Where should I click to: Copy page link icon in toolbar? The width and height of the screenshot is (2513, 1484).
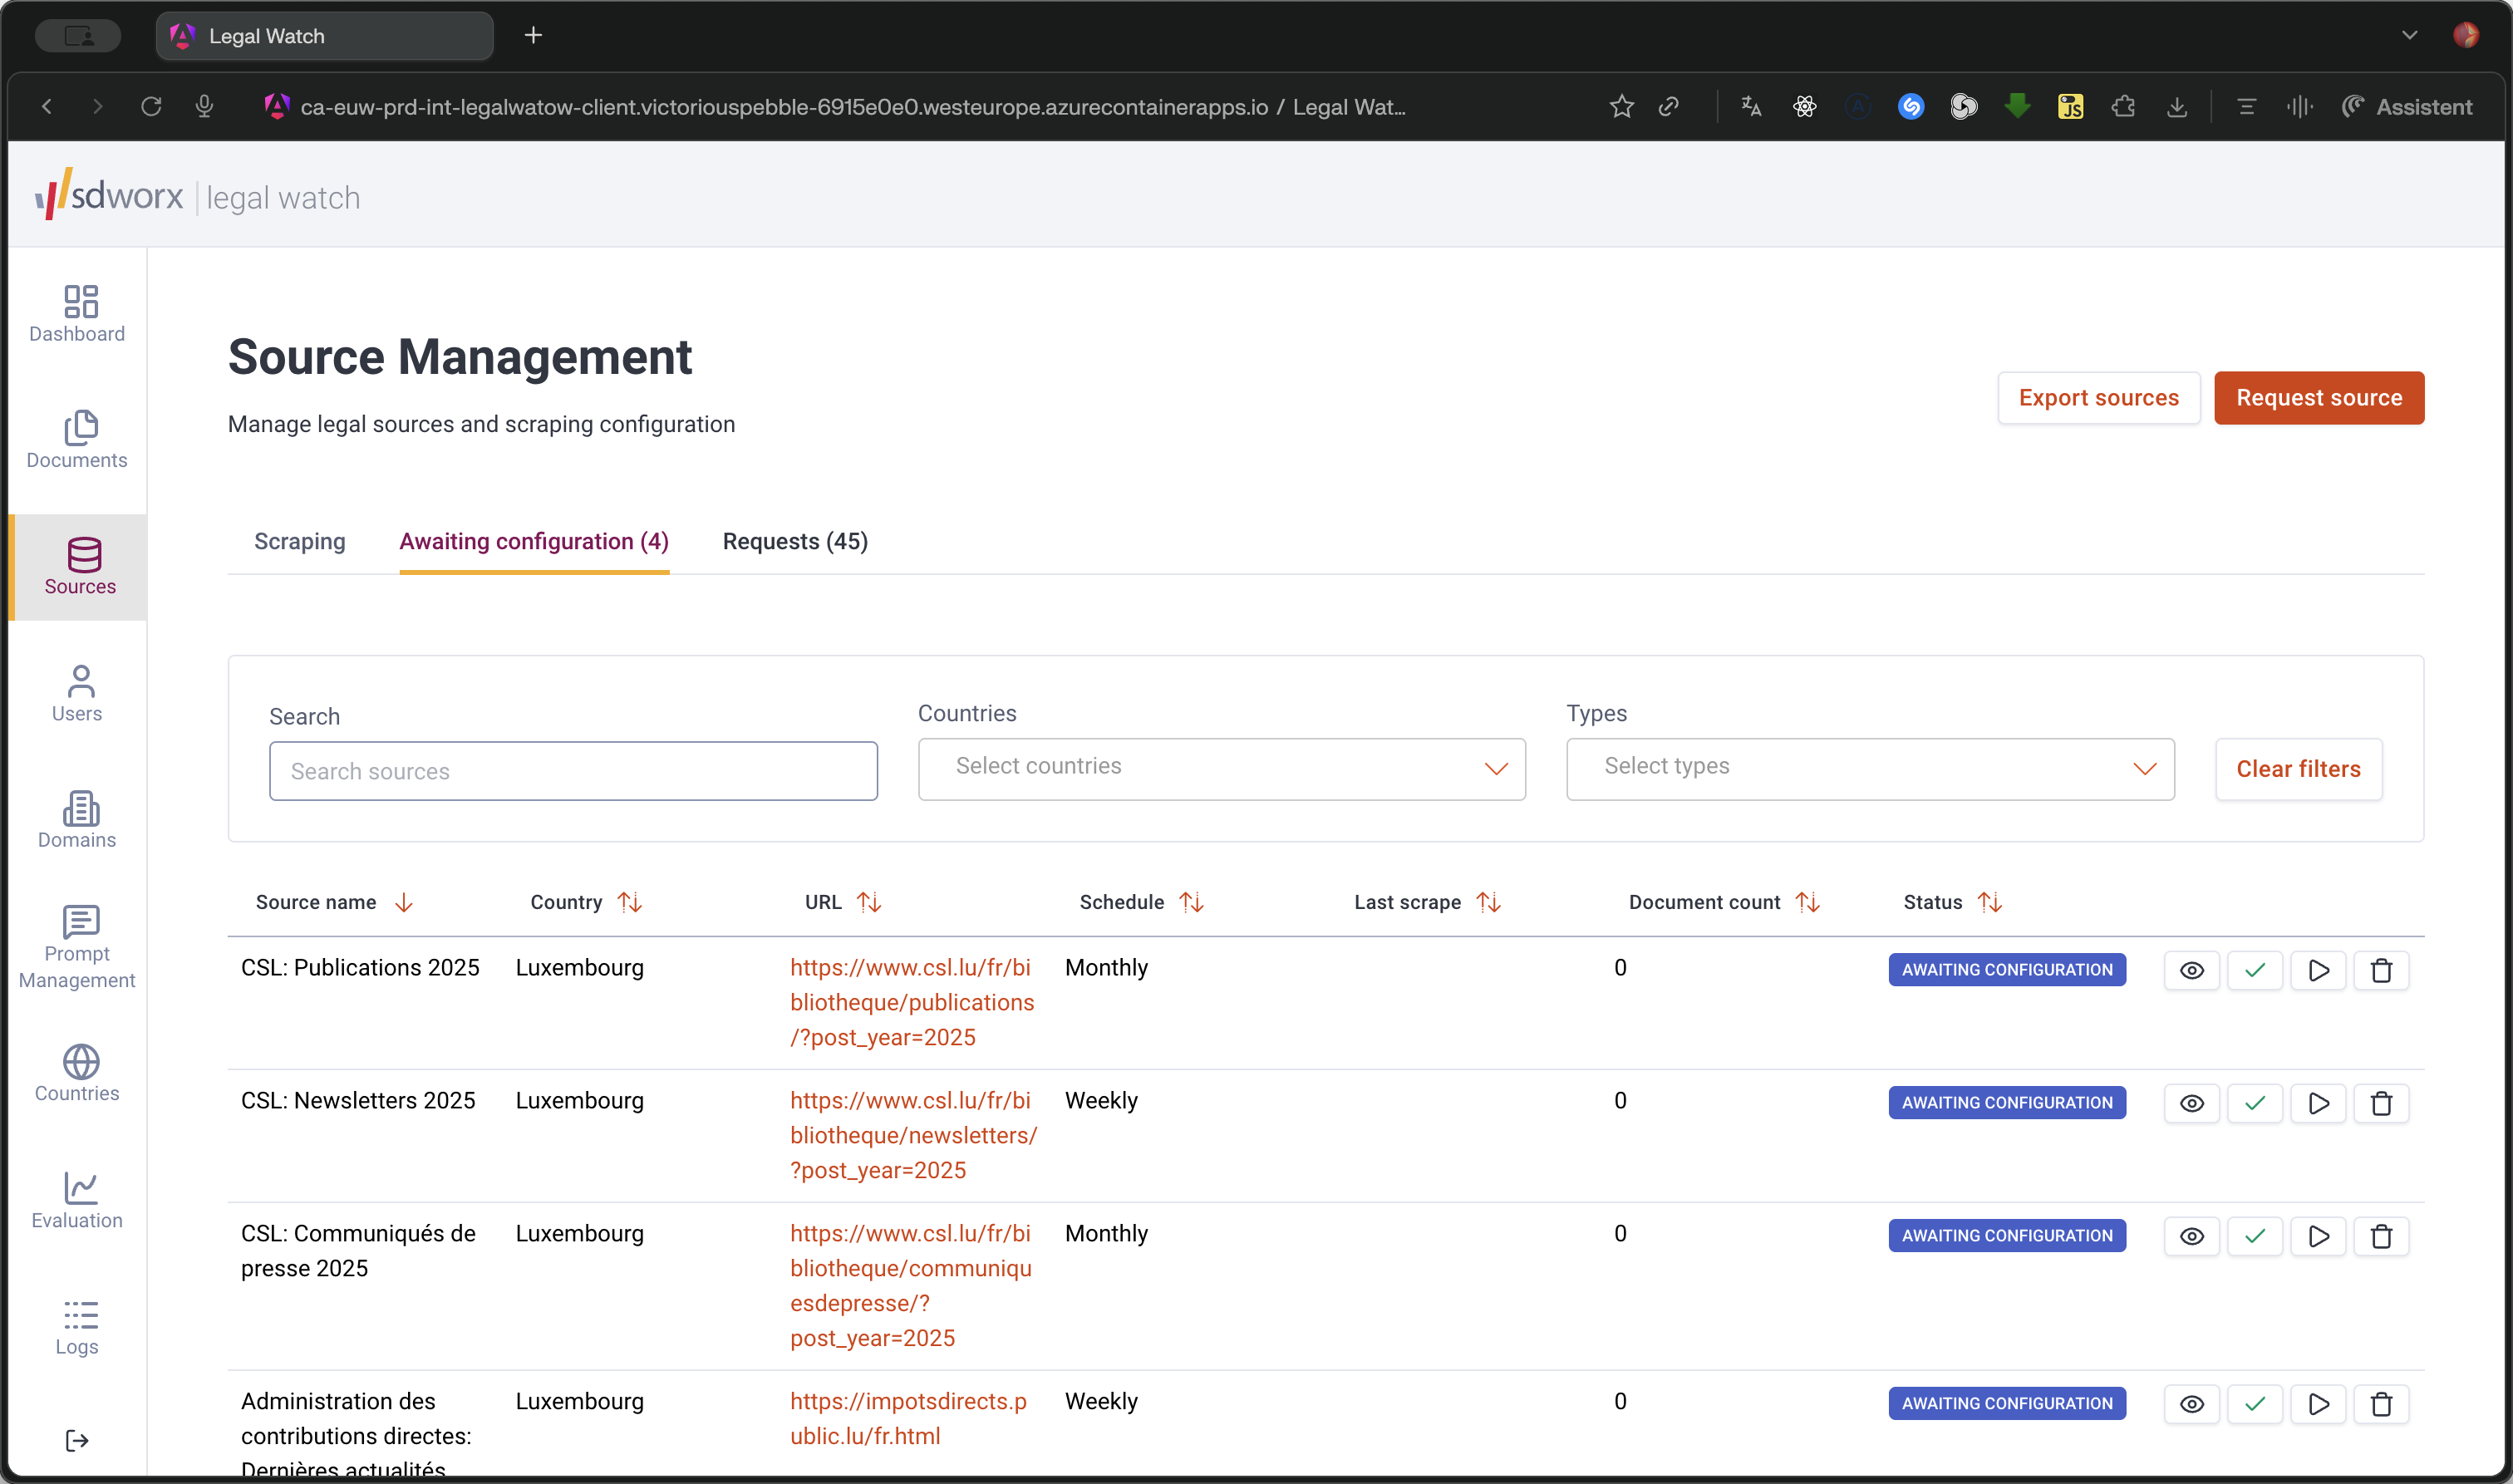[x=1668, y=106]
